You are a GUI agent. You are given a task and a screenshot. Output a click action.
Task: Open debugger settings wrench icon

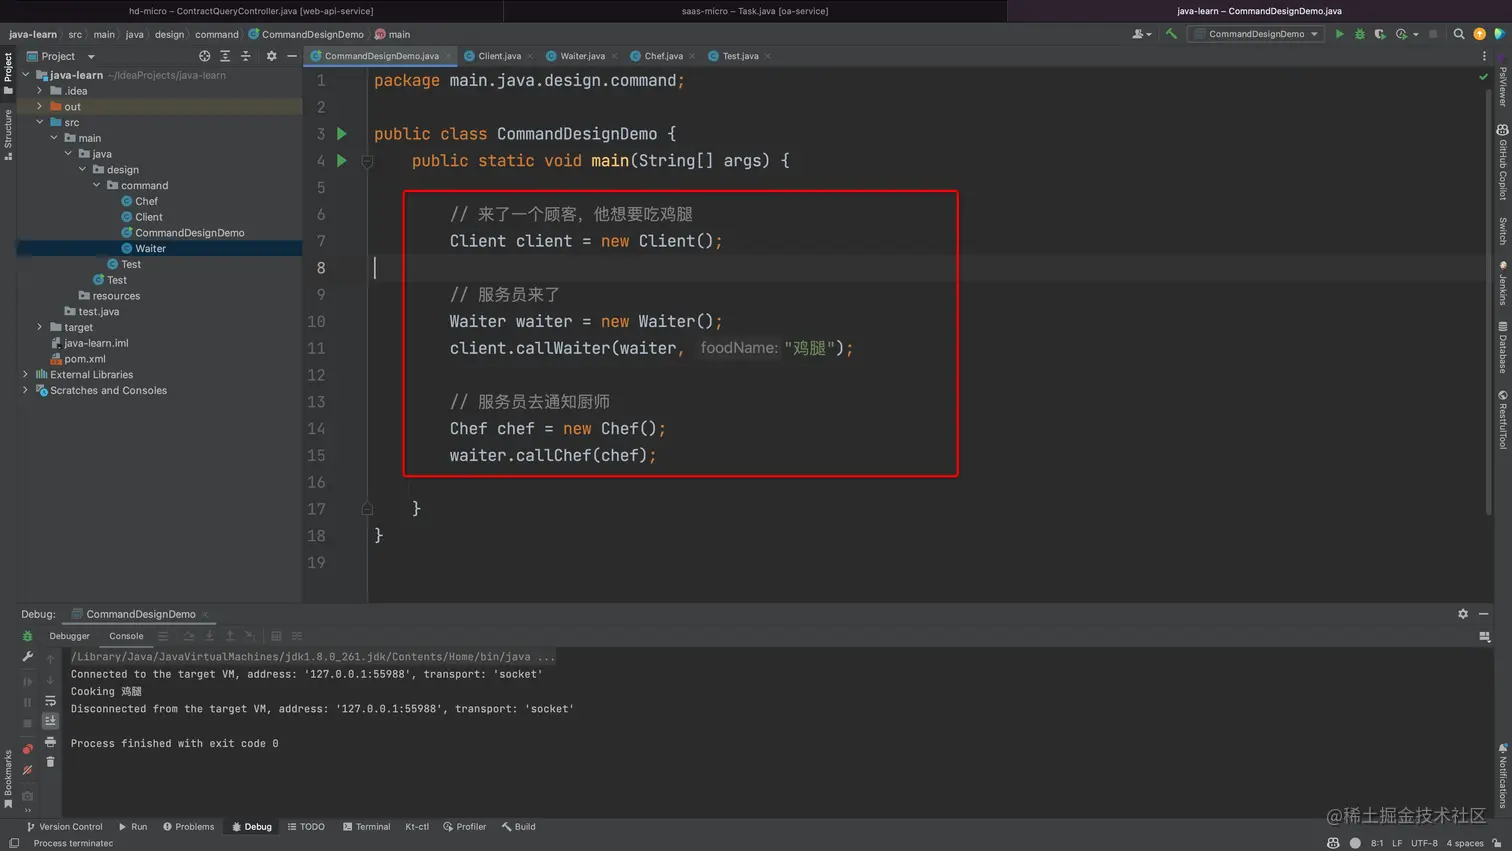click(x=27, y=657)
